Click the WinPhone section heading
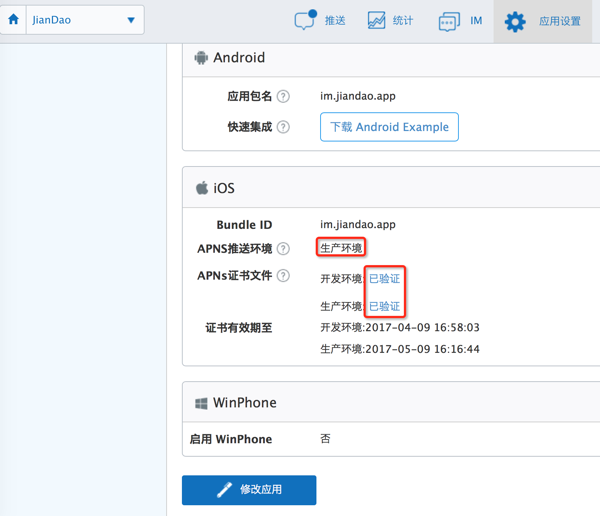Viewport: 600px width, 516px height. [245, 403]
